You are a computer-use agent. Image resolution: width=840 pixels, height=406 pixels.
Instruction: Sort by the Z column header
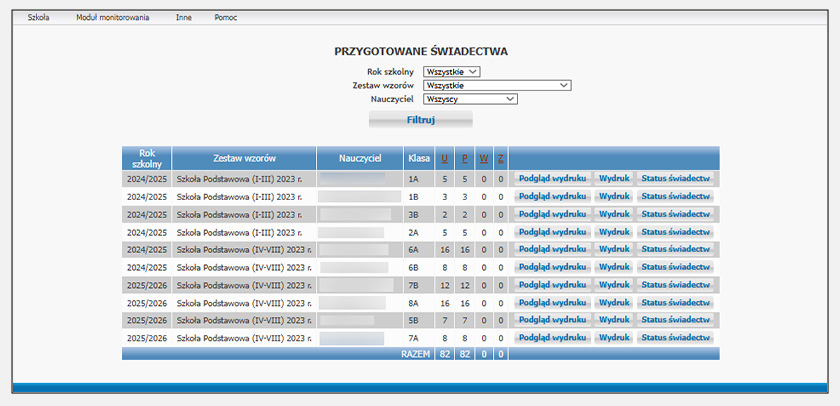click(x=500, y=158)
